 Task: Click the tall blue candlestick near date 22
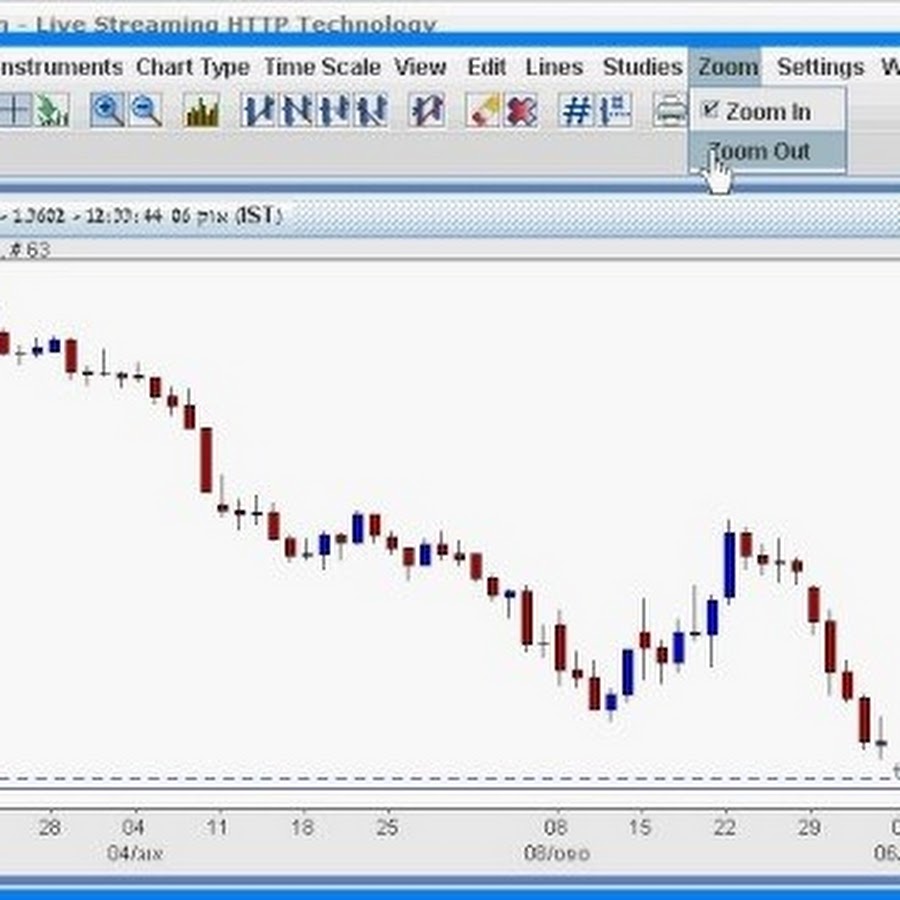[x=729, y=565]
